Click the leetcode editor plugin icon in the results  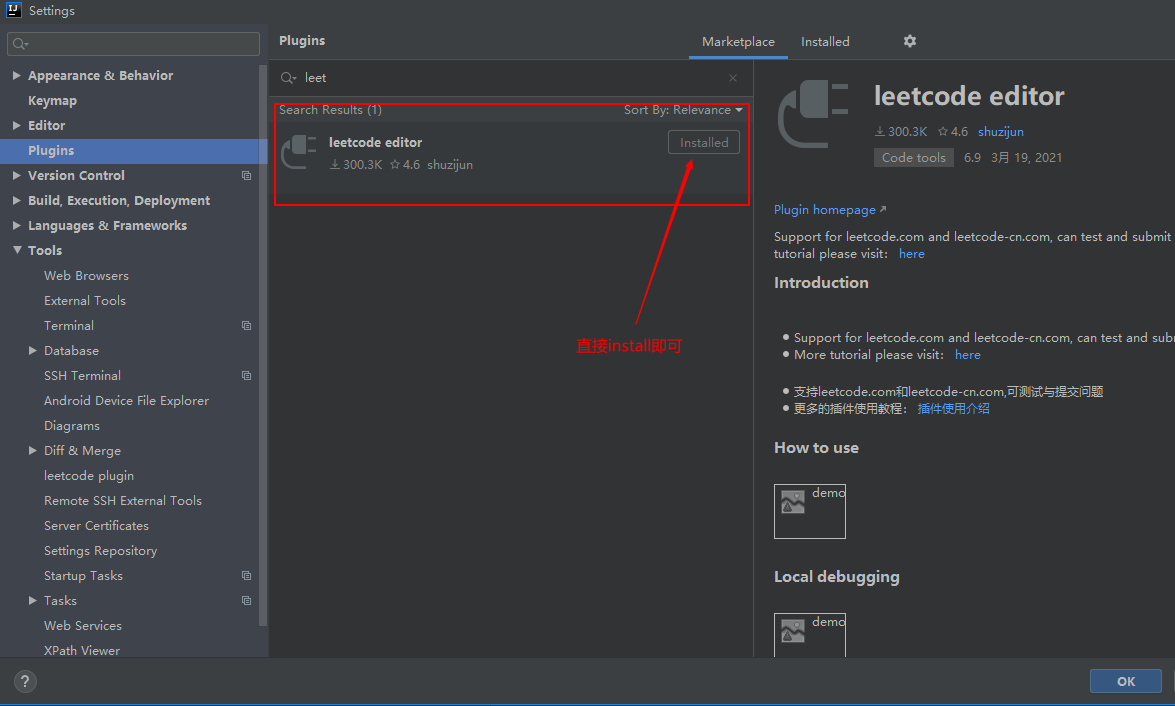(299, 152)
